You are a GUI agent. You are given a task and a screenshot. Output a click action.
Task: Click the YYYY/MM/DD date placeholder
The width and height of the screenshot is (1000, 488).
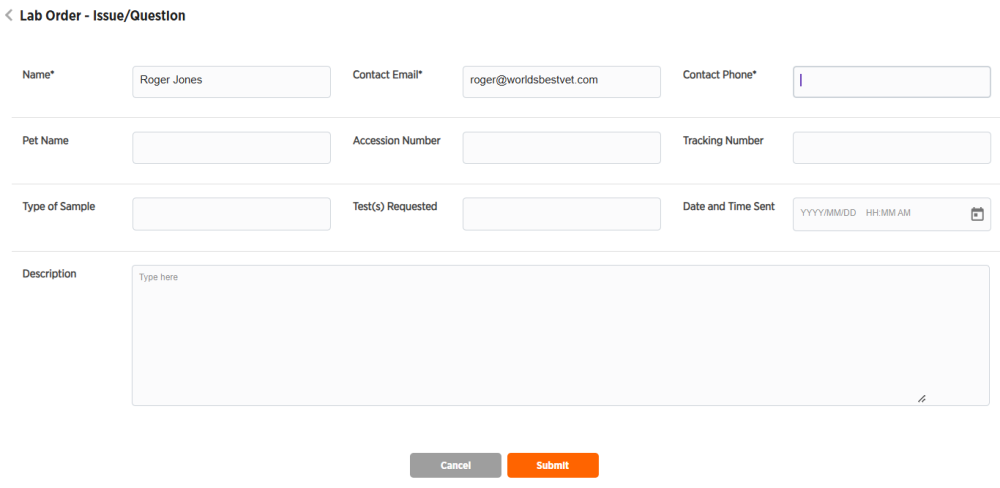[x=828, y=213]
